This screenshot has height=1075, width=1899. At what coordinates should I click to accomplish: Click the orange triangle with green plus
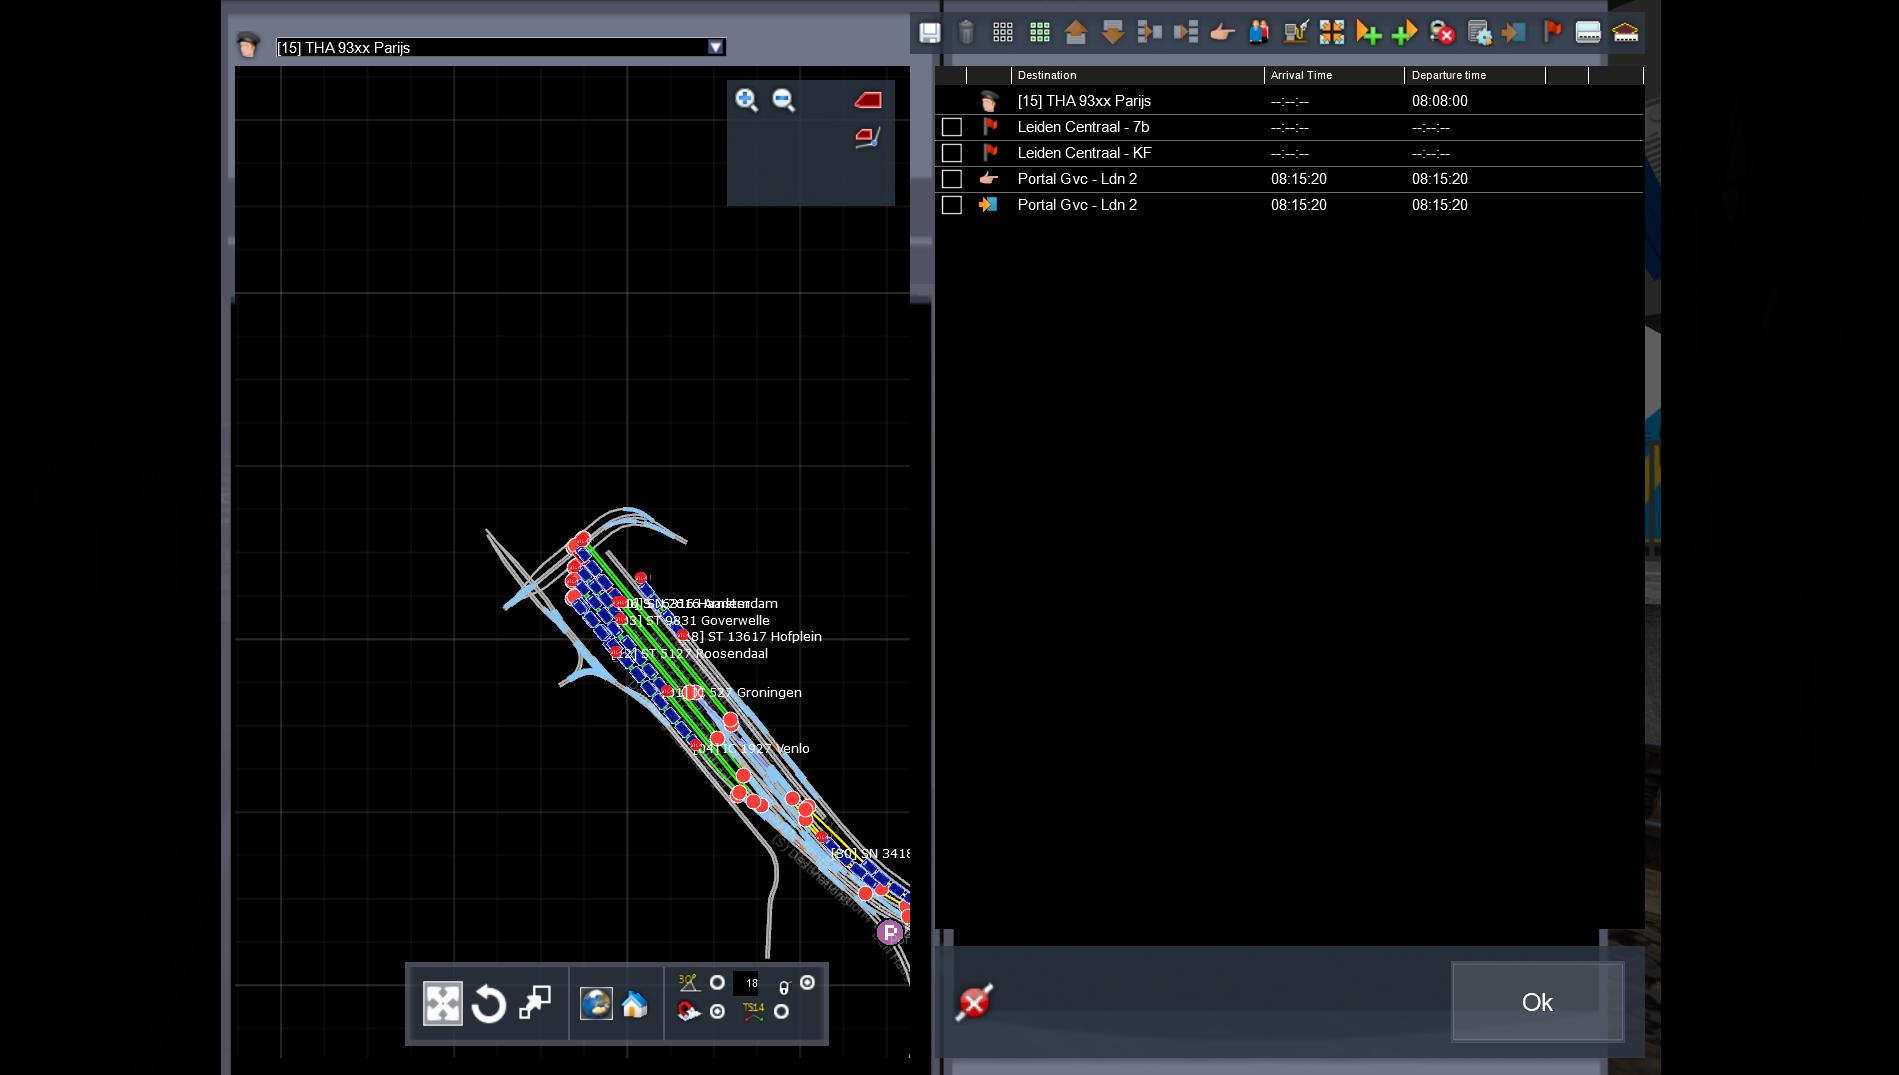click(1369, 33)
